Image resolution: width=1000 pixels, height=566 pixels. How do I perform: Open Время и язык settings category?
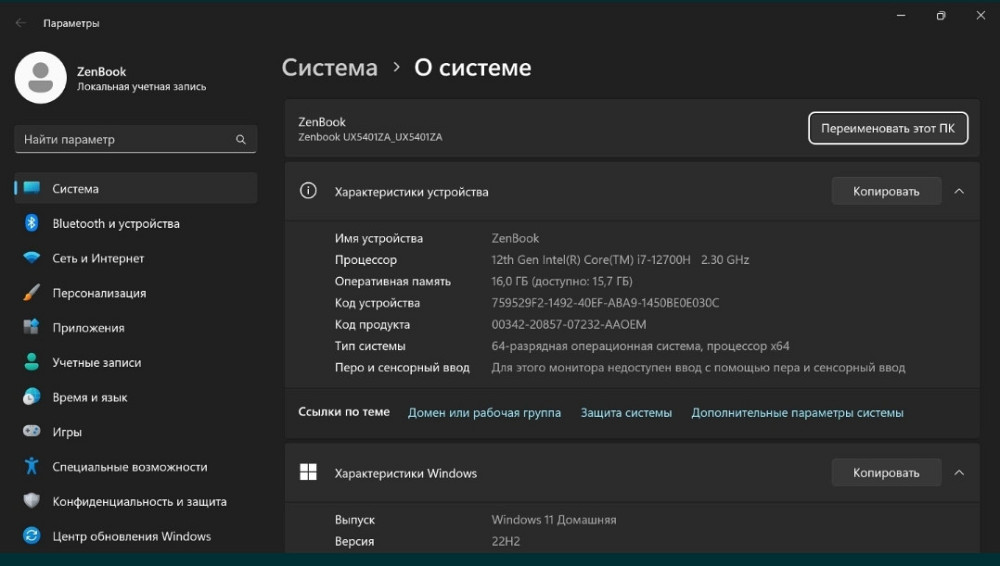[90, 397]
